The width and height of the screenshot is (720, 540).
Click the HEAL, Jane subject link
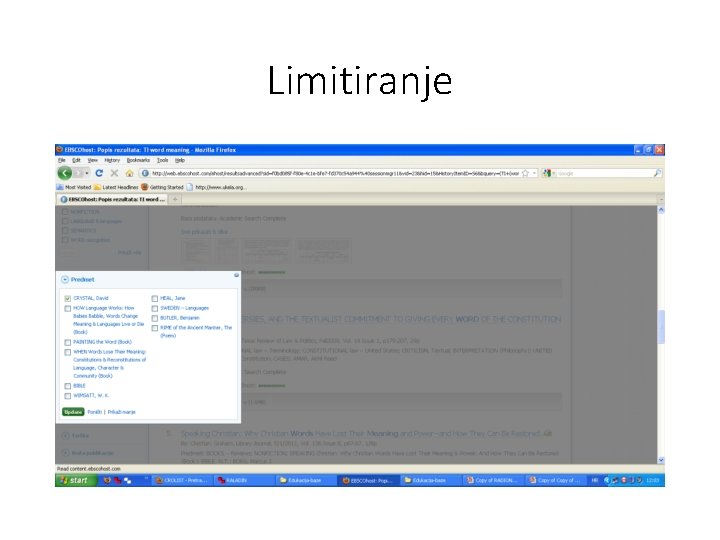pos(173,298)
